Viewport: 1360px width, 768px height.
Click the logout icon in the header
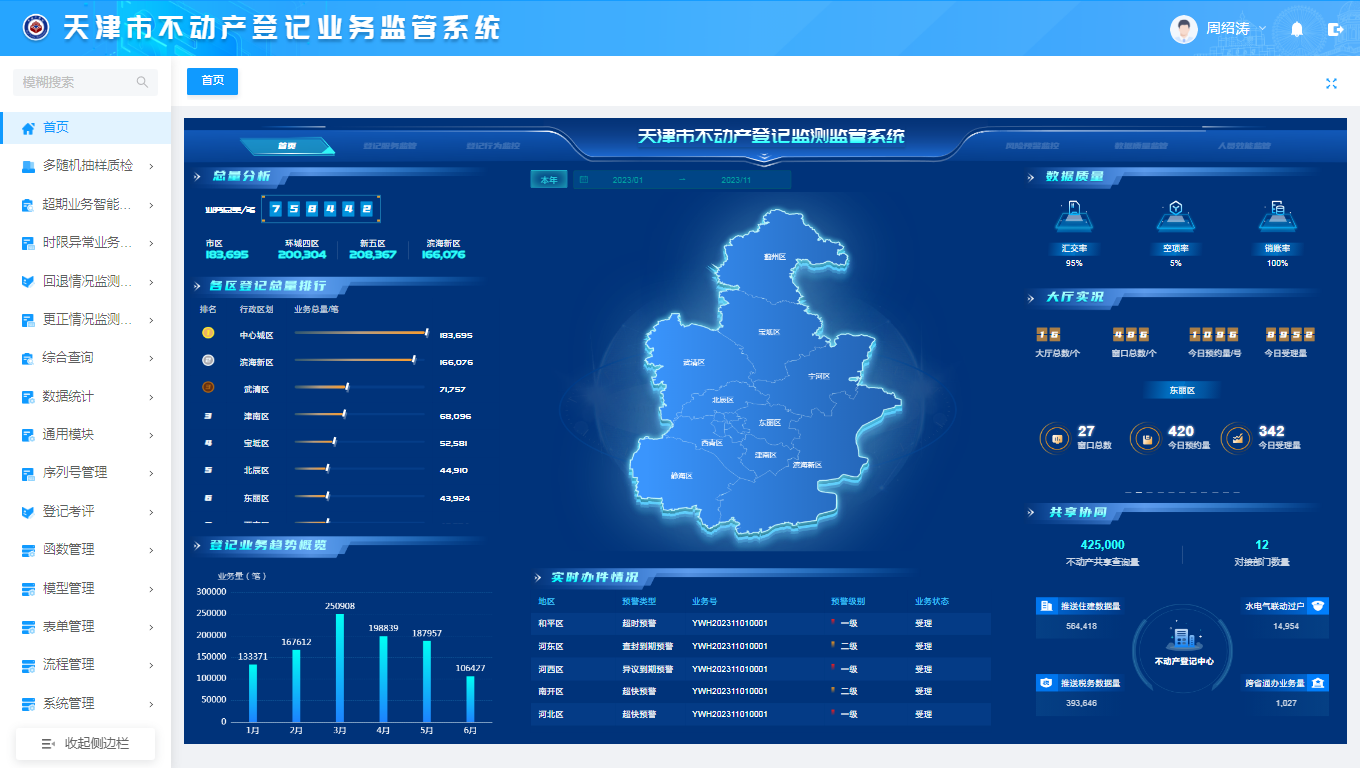(x=1335, y=29)
